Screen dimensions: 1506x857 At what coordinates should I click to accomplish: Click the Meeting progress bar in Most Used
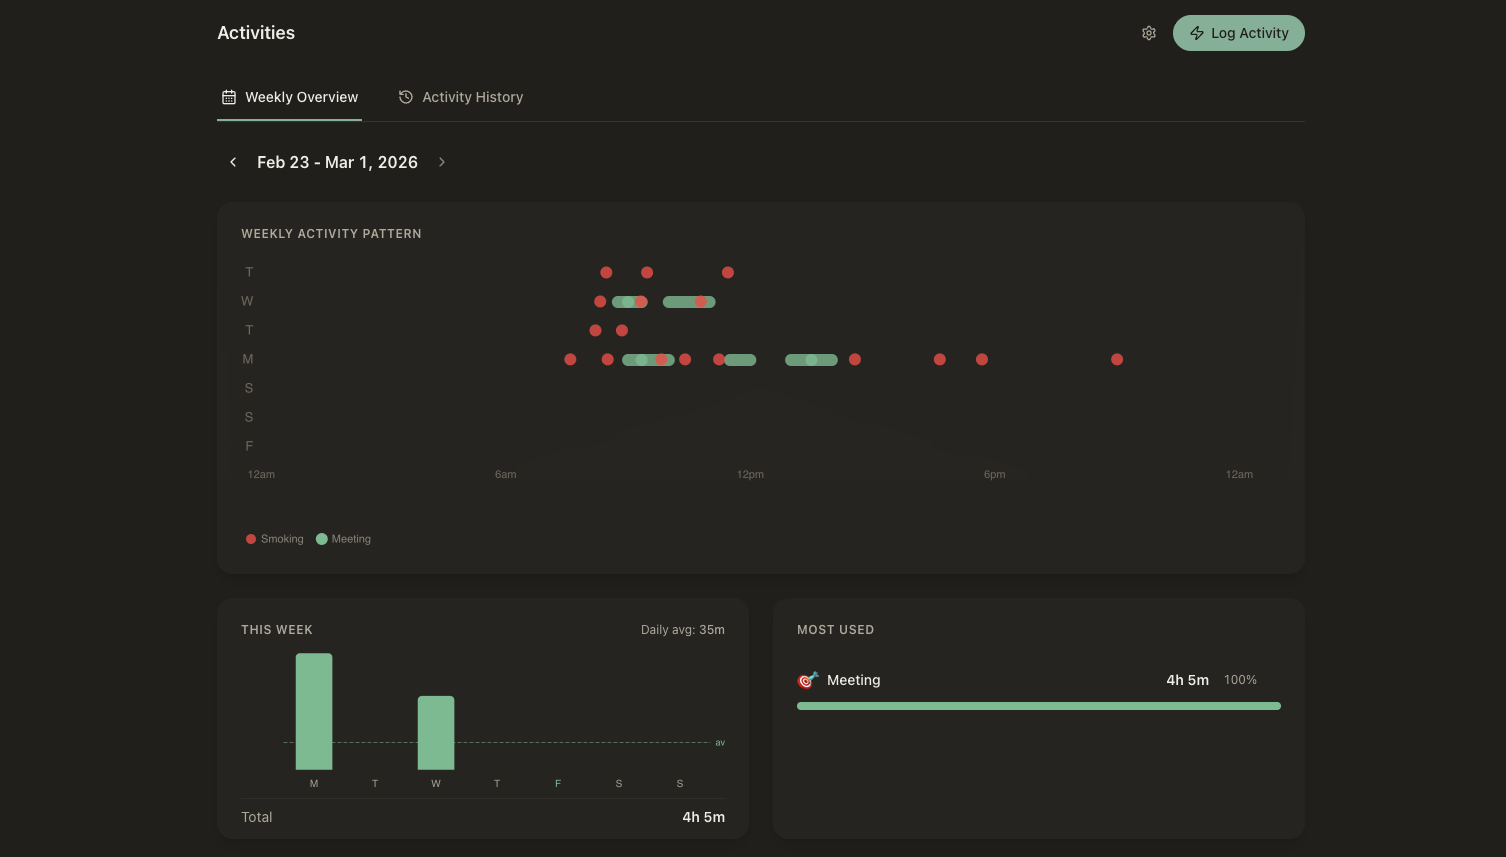click(x=1038, y=706)
